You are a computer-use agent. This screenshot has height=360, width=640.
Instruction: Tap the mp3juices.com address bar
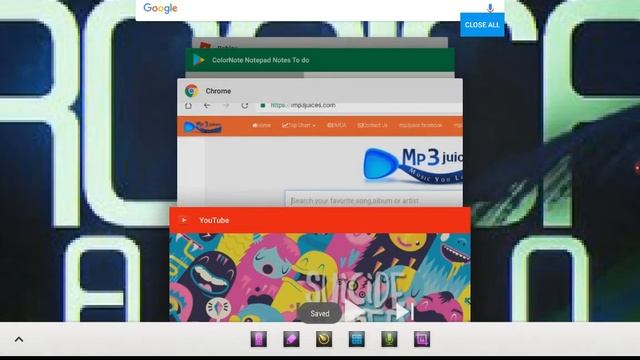(359, 105)
